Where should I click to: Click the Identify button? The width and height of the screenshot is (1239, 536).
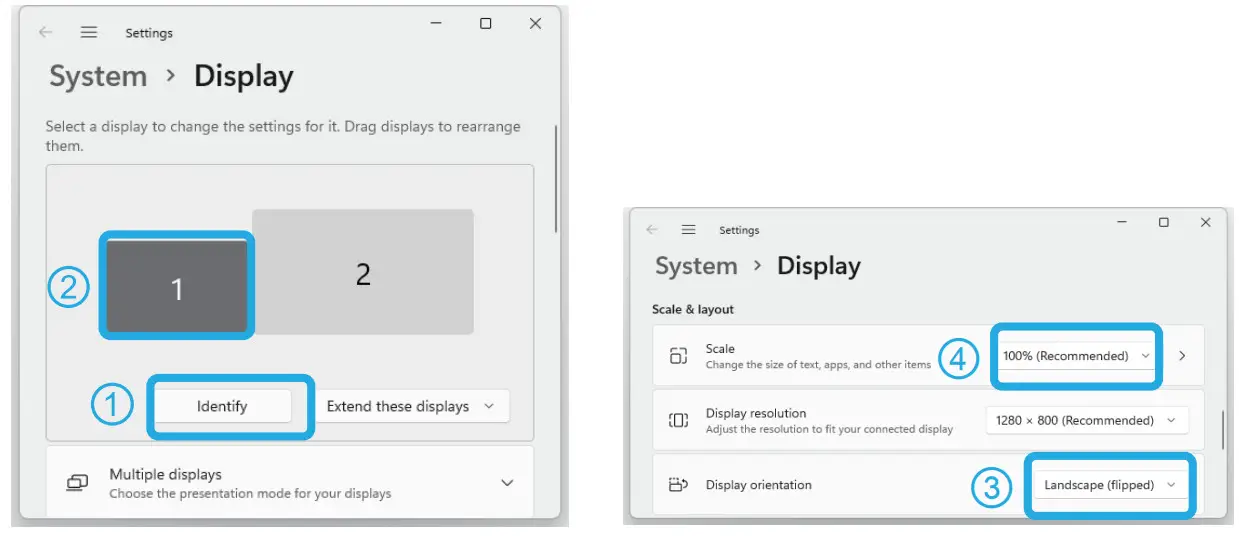pyautogui.click(x=222, y=406)
